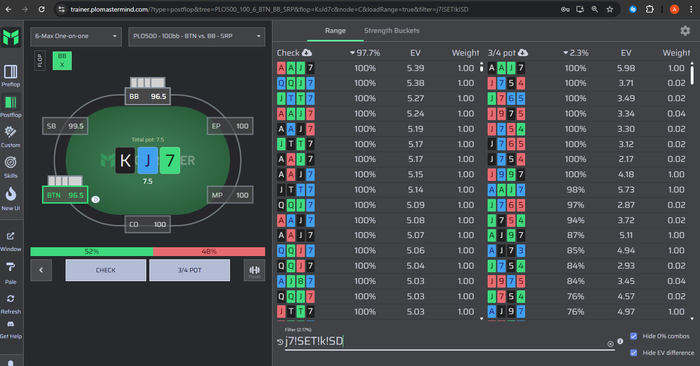Open the PLO500 100bb BTN vs BB dropdown

click(196, 36)
